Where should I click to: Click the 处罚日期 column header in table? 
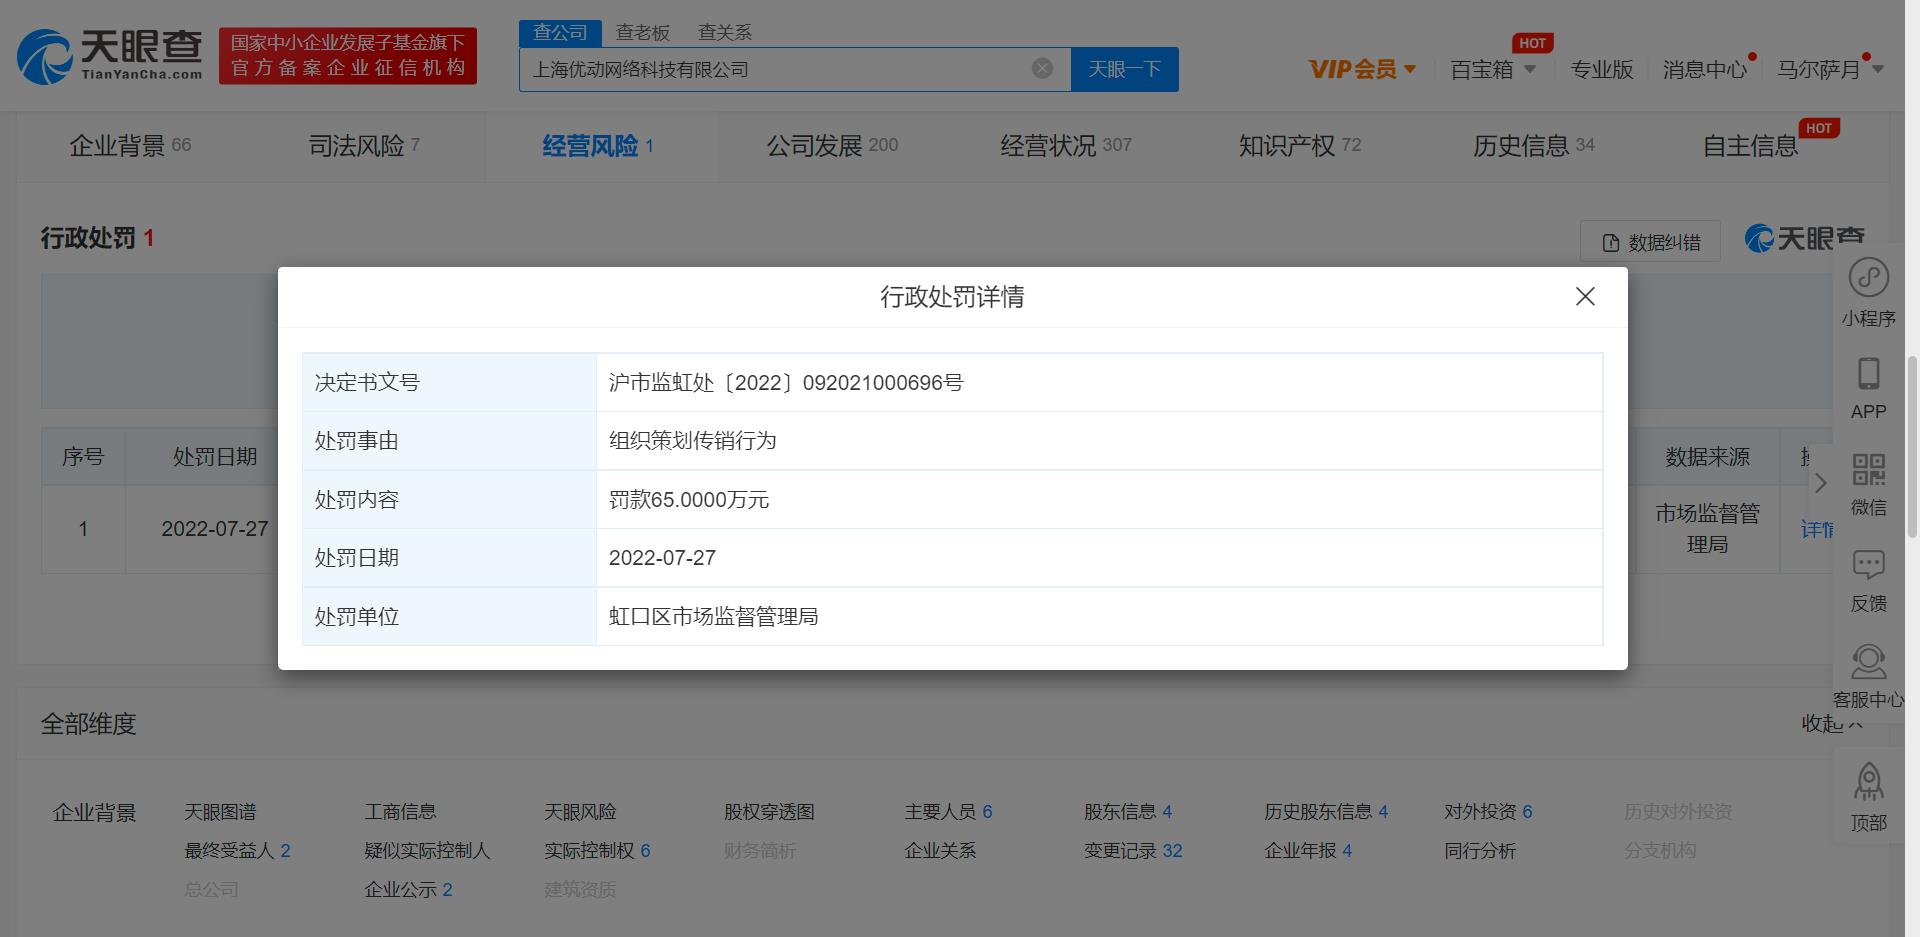(215, 457)
